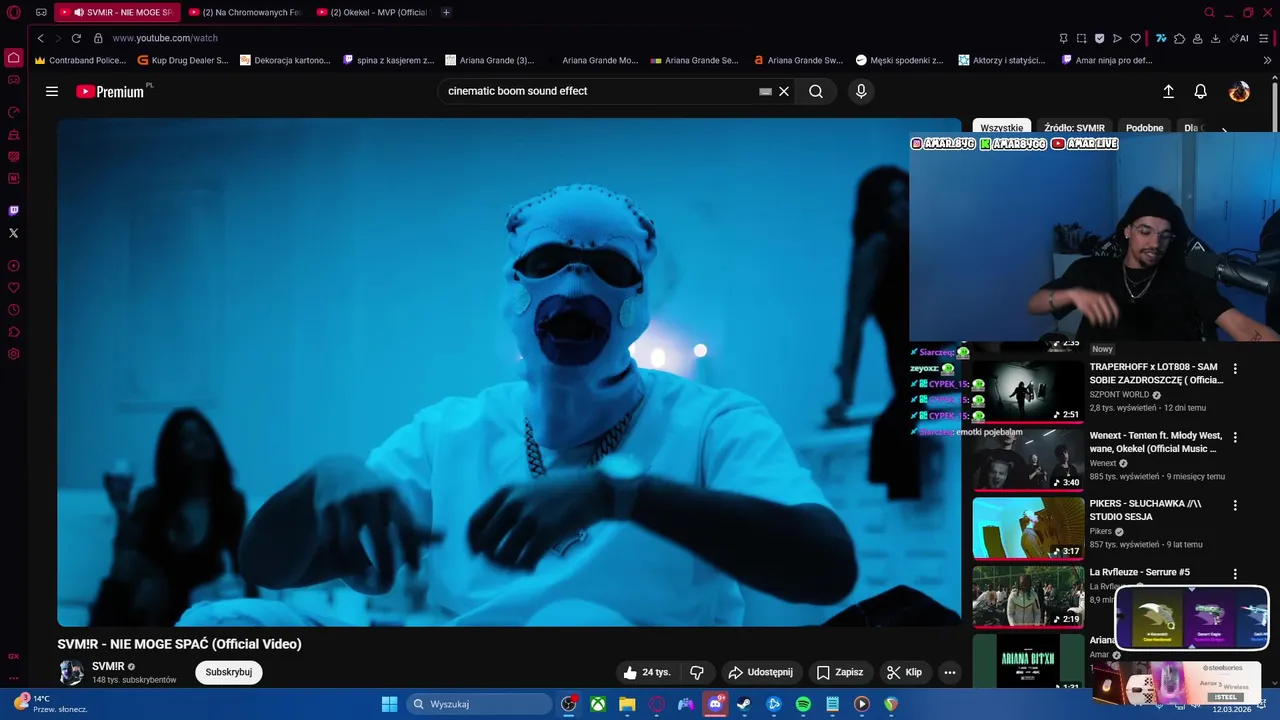
Task: Switch to the 'Na Chromowanych Fe...' tab
Action: pos(246,12)
